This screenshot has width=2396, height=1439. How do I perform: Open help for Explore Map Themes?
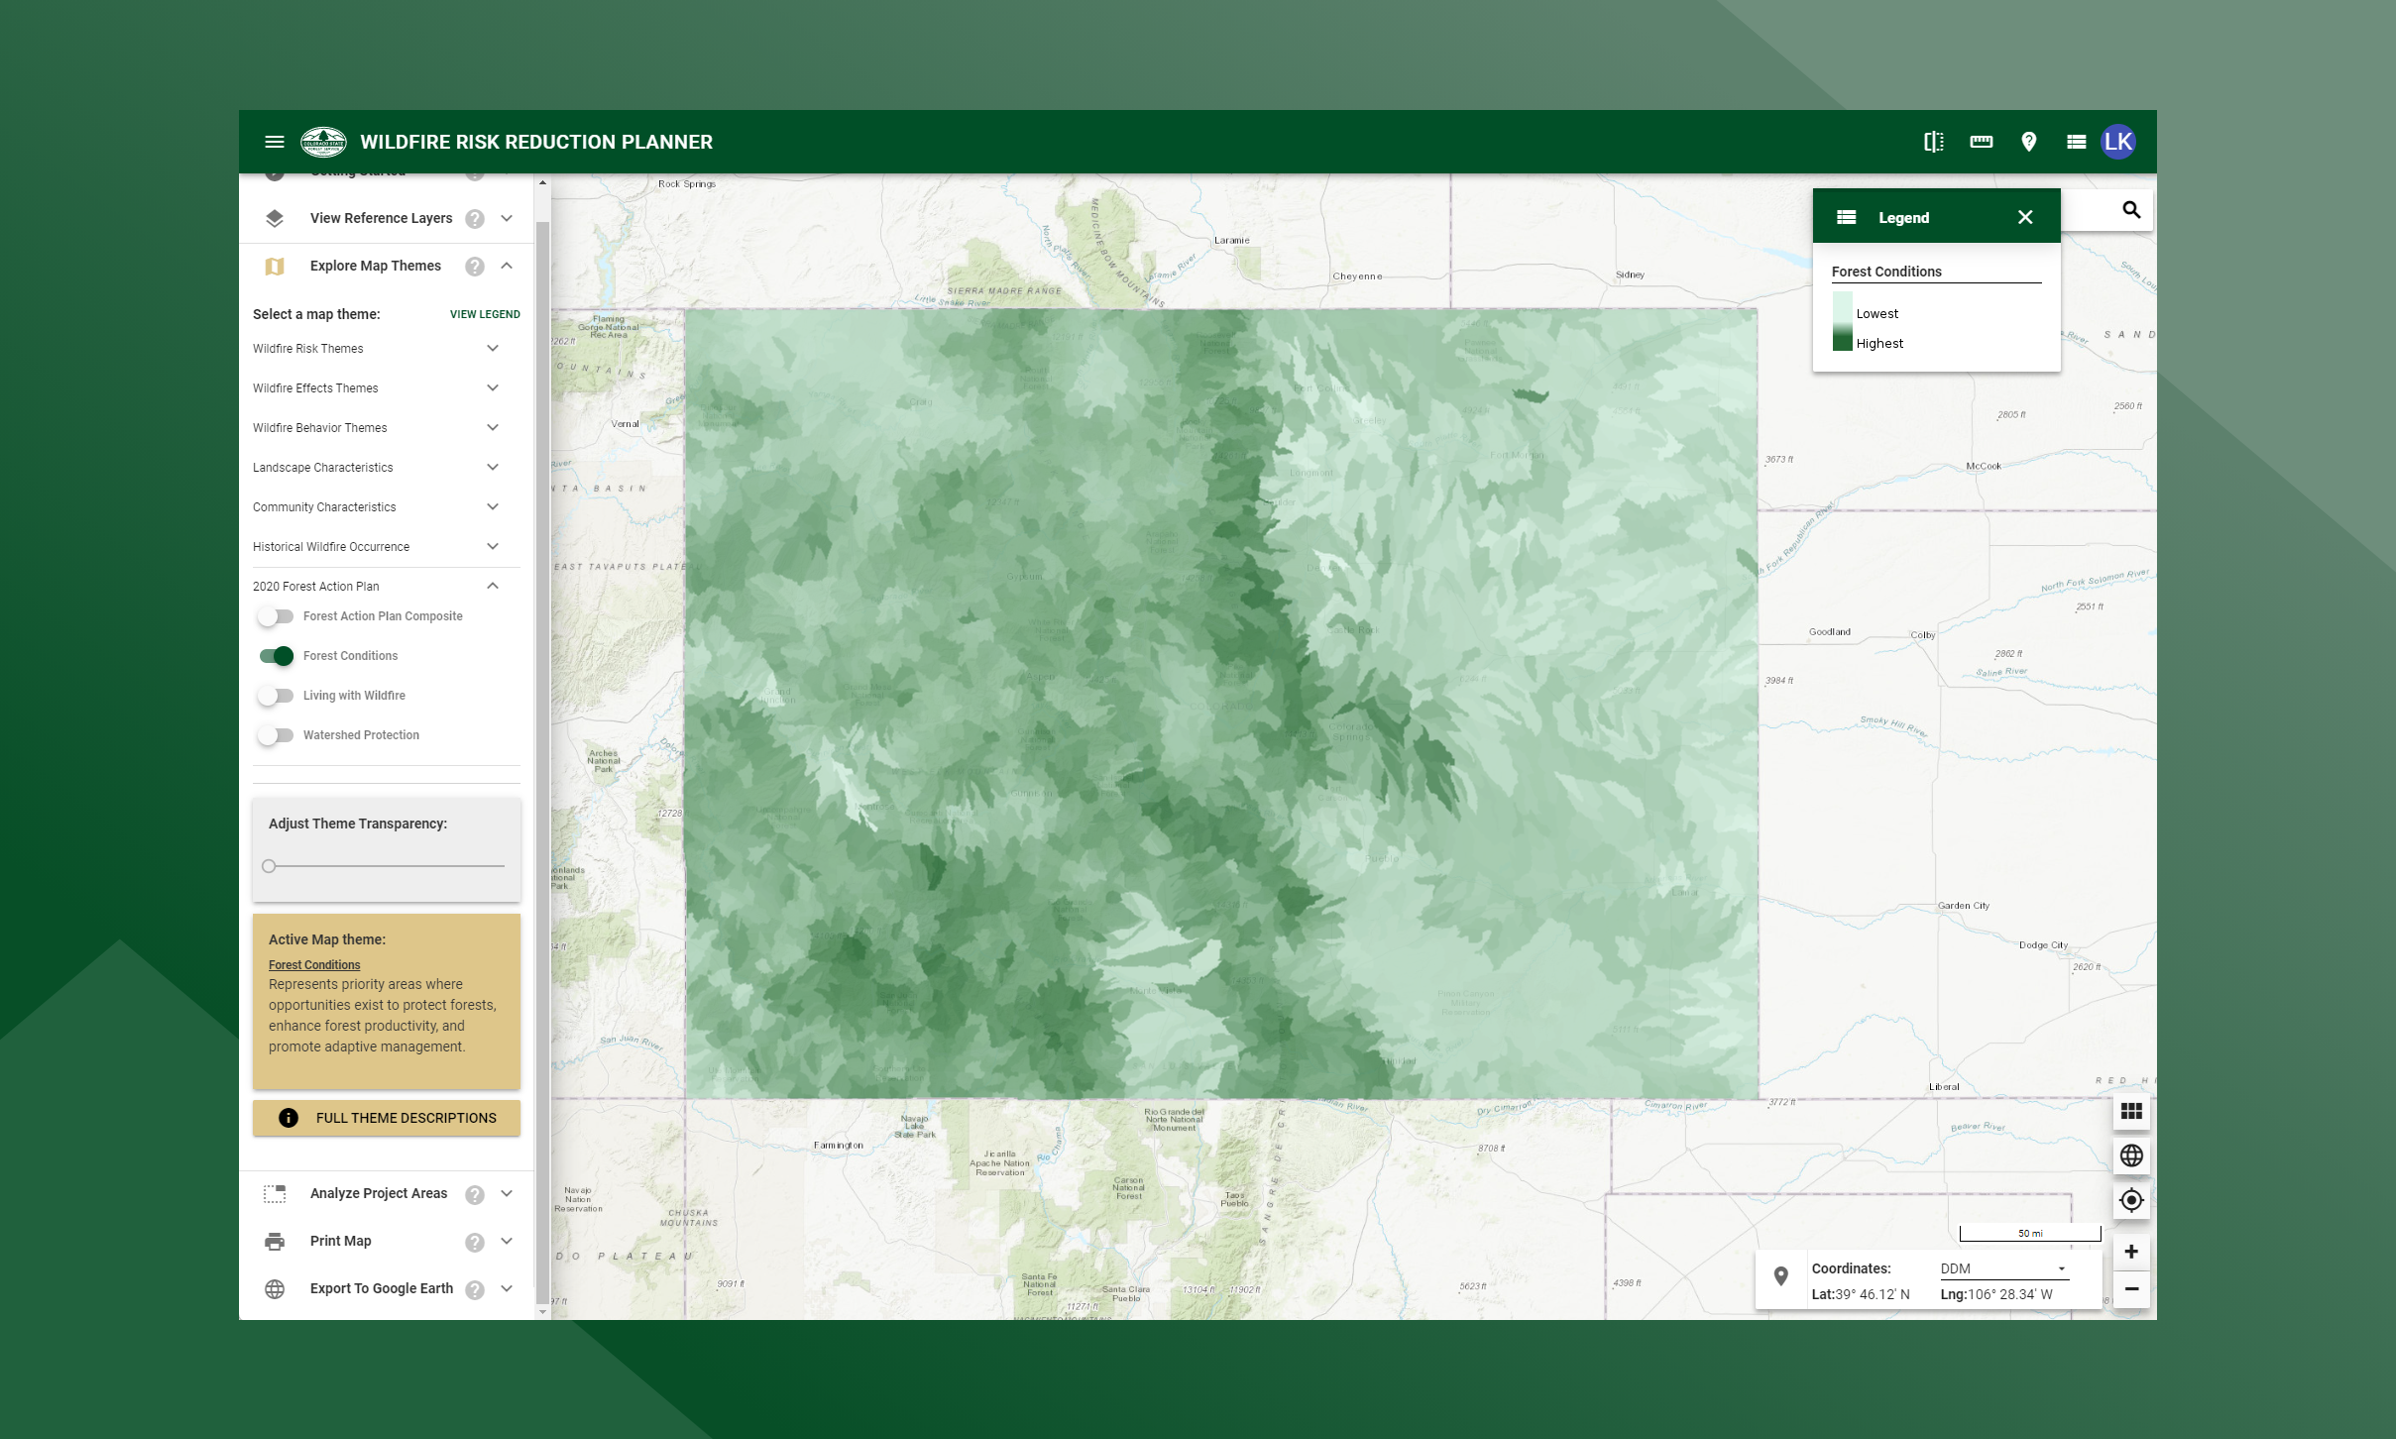(475, 266)
